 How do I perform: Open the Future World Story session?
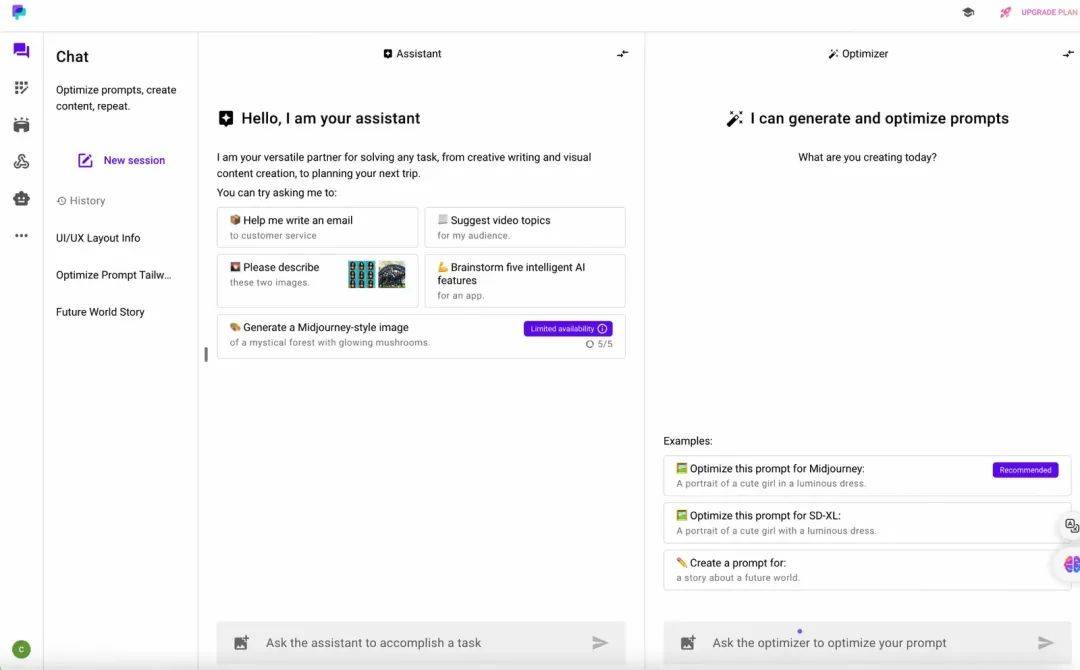click(x=100, y=312)
